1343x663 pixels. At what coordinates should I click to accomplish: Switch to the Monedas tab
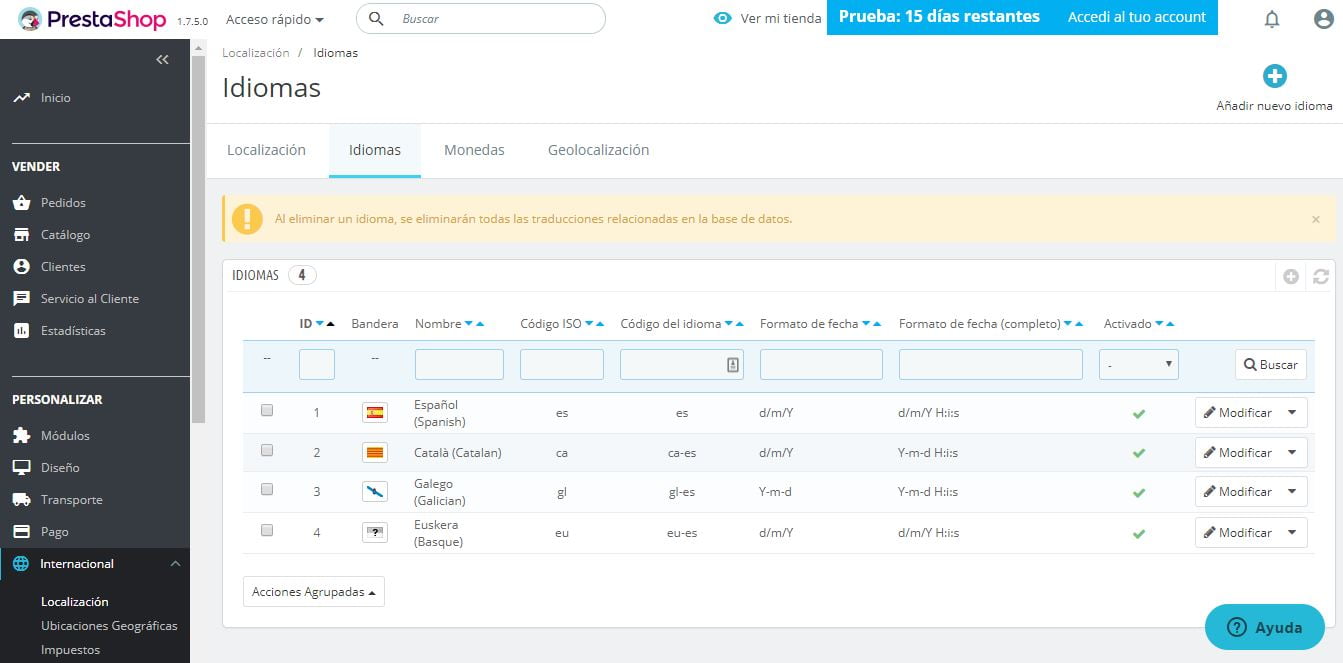(x=474, y=149)
